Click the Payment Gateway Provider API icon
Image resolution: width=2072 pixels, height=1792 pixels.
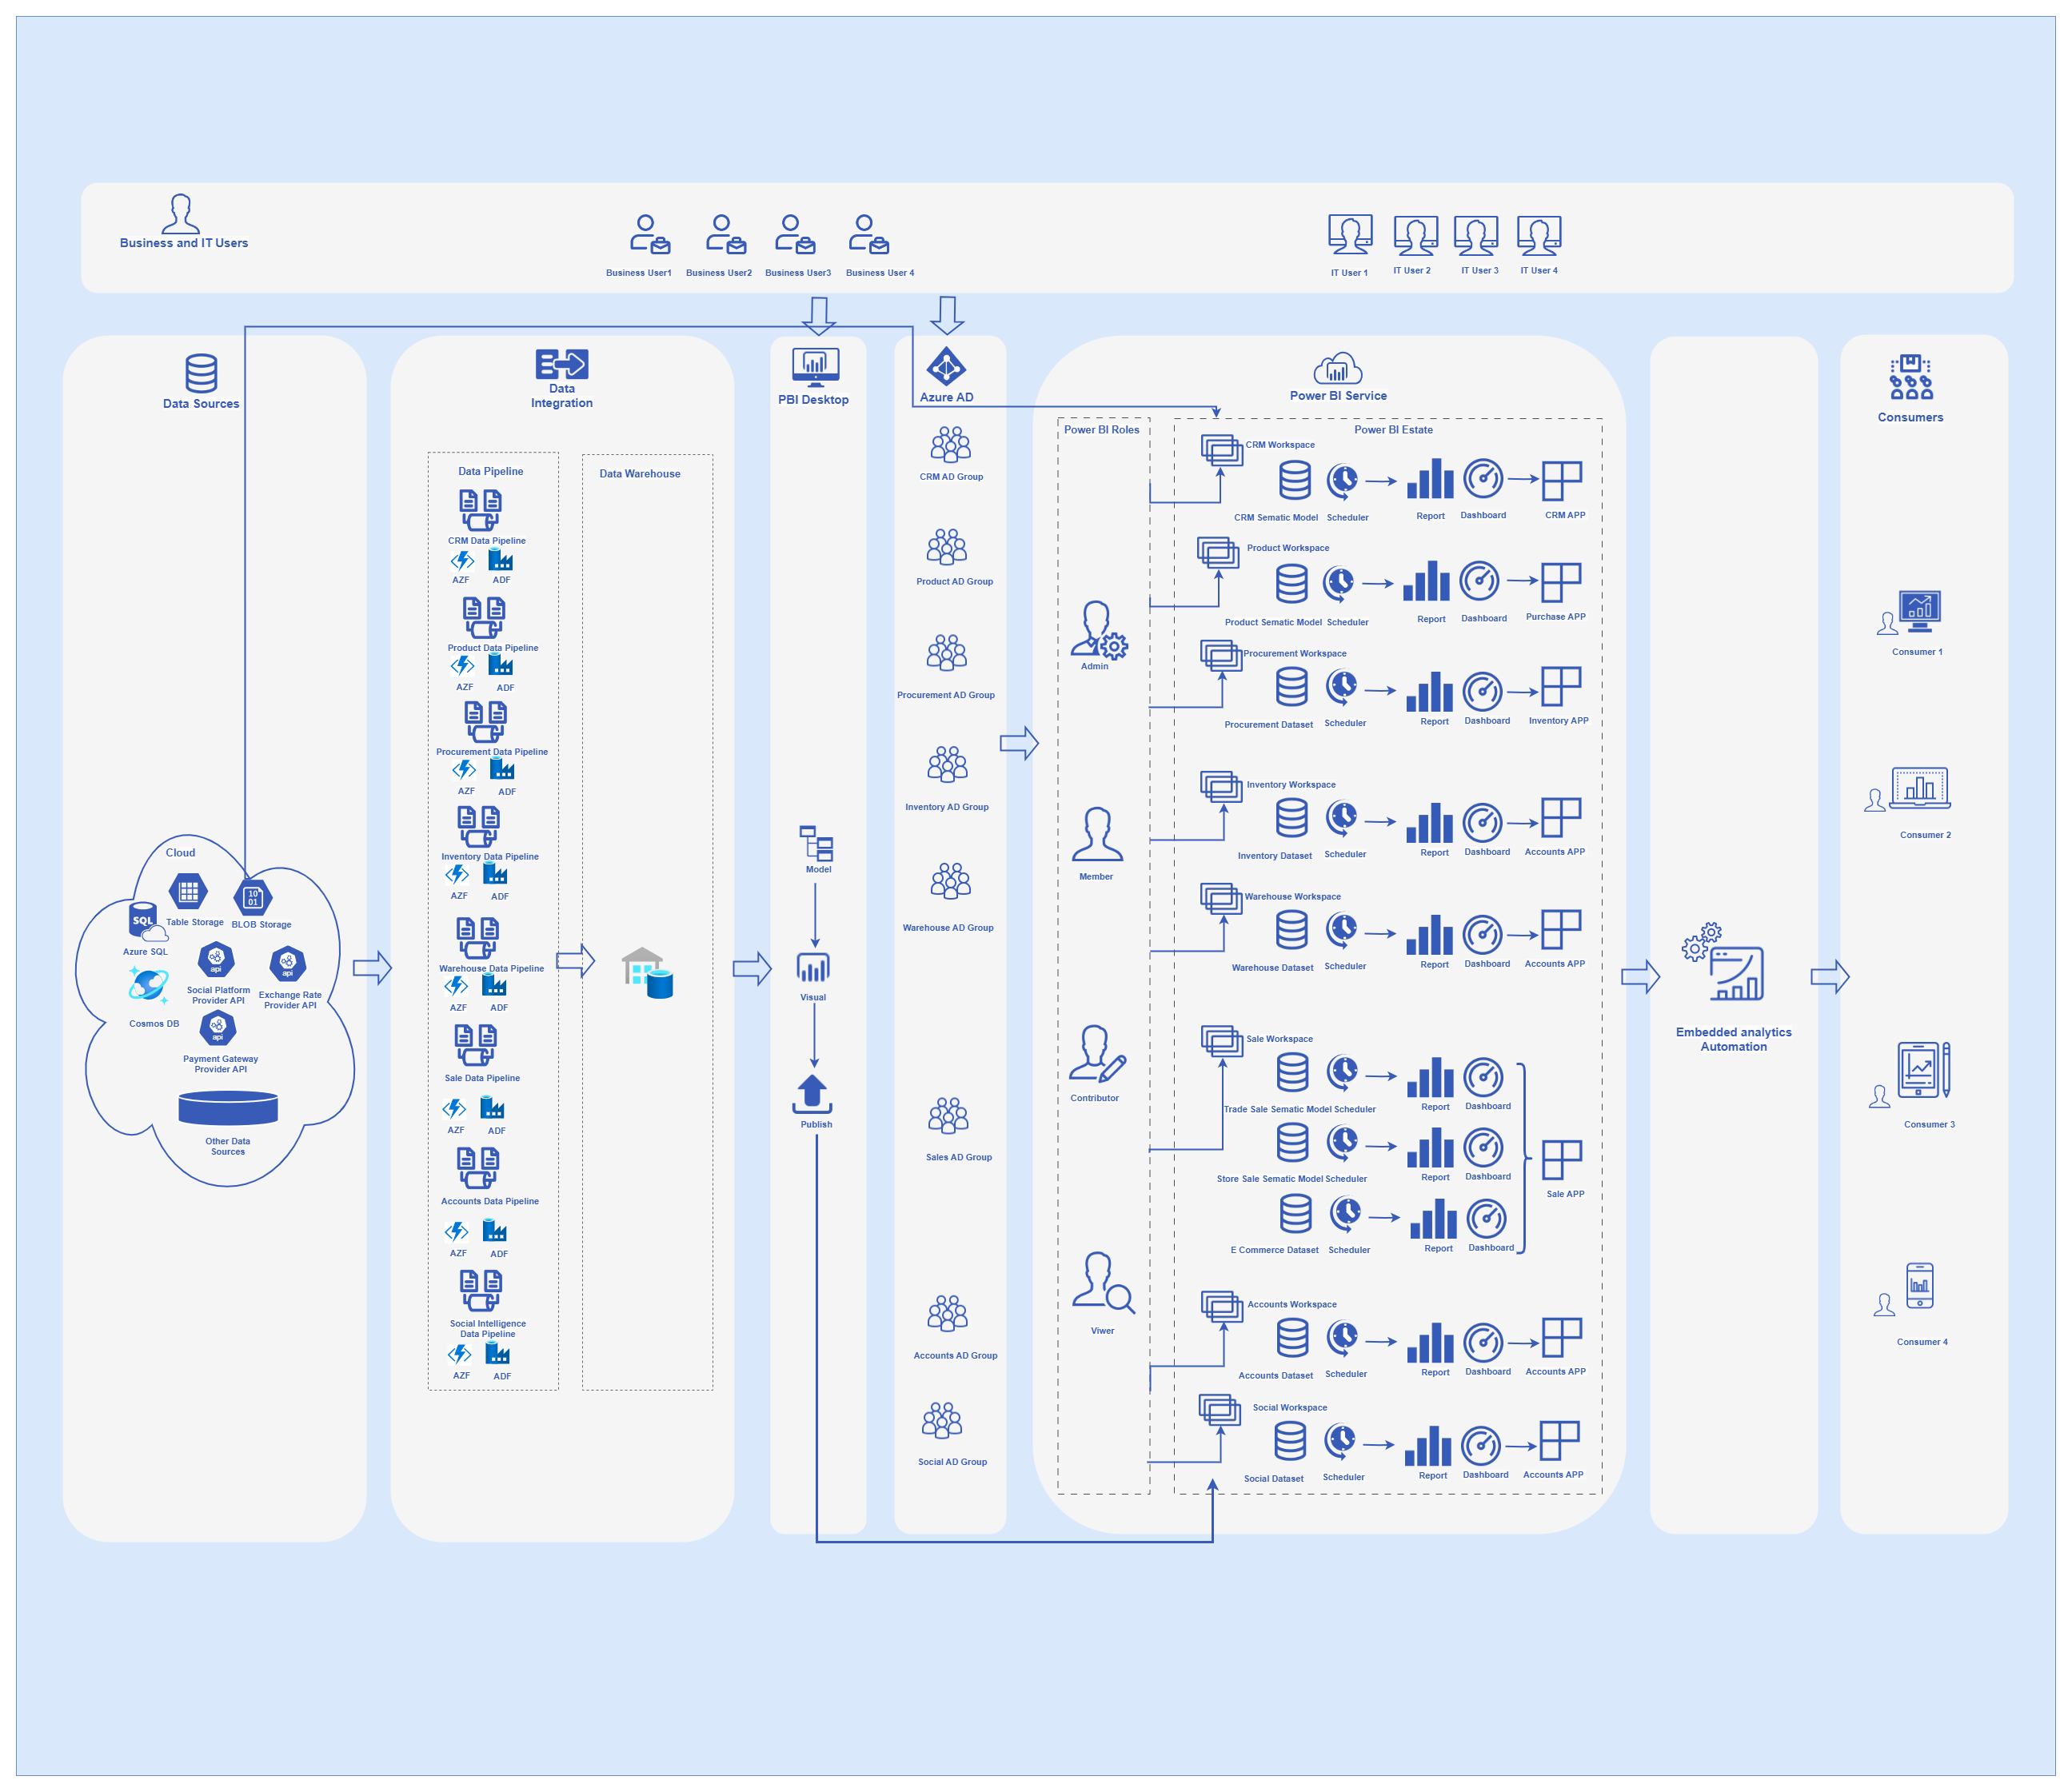(x=218, y=1028)
